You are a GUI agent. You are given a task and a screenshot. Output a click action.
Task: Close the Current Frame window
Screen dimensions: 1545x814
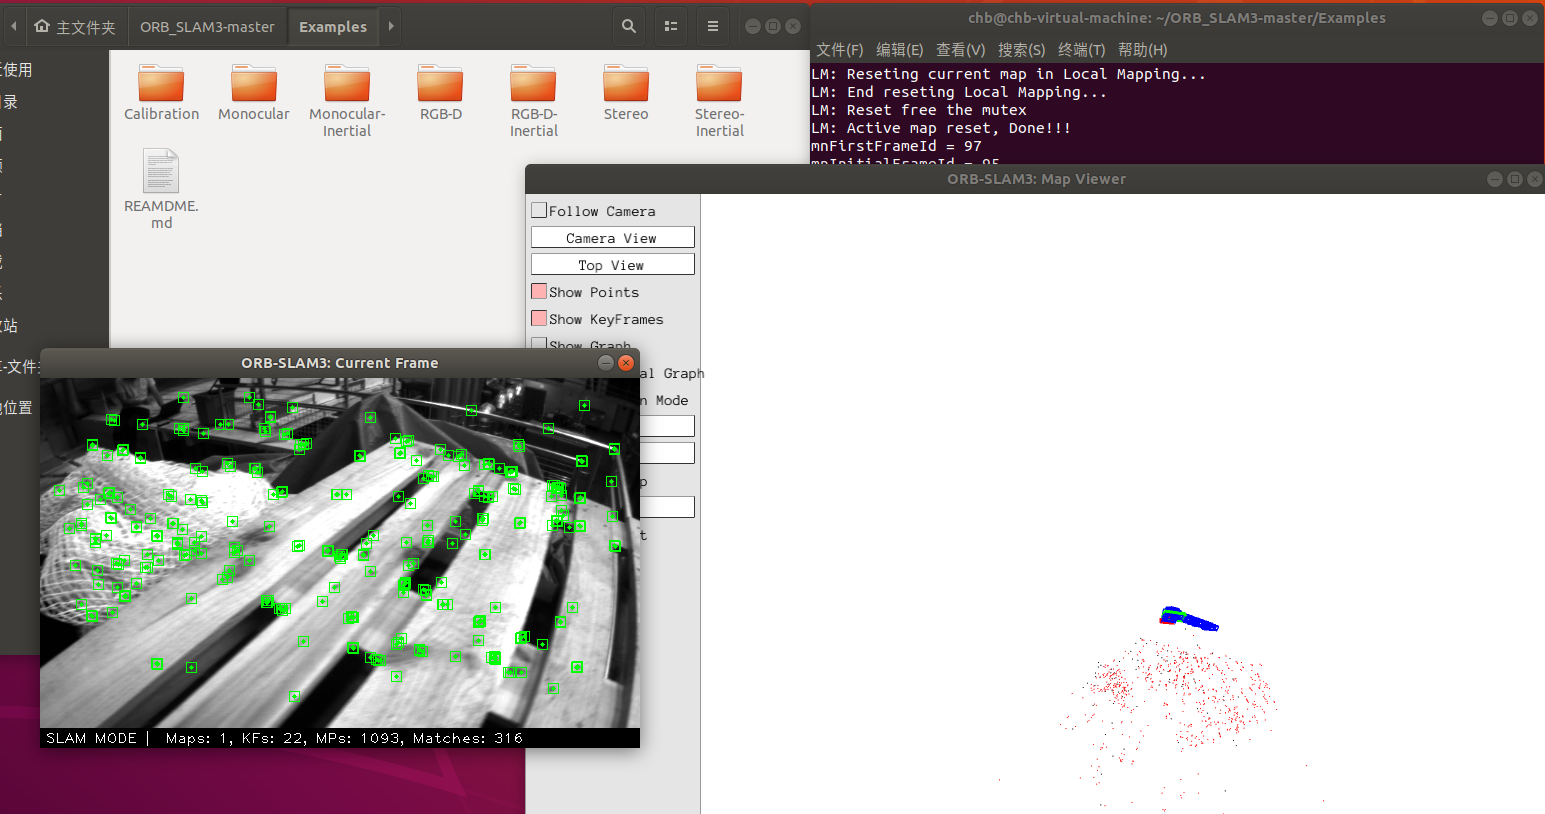point(626,363)
